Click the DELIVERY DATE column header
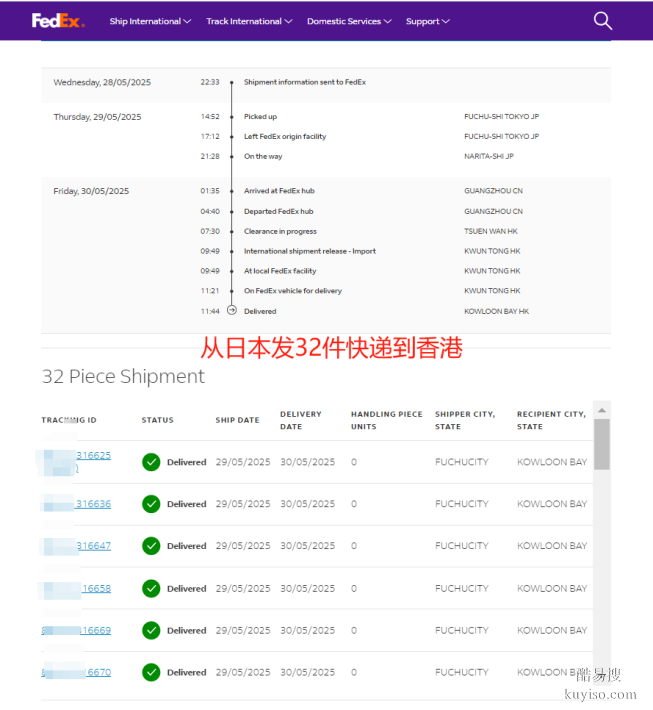The height and width of the screenshot is (710, 653). [x=301, y=420]
